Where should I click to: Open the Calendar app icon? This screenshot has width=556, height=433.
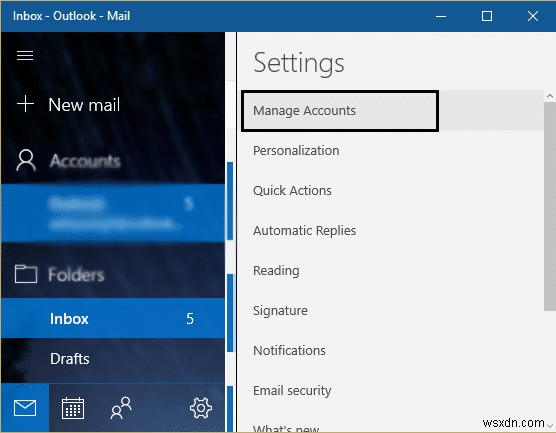tap(73, 408)
